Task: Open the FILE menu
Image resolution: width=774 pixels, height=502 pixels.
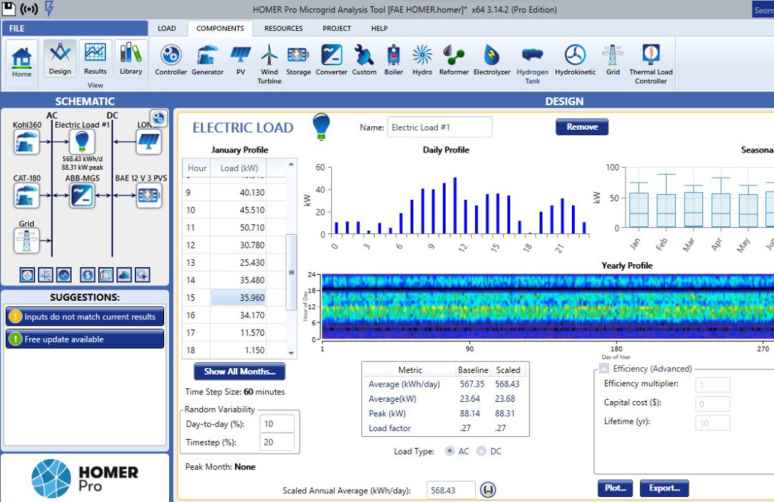Action: tap(17, 29)
